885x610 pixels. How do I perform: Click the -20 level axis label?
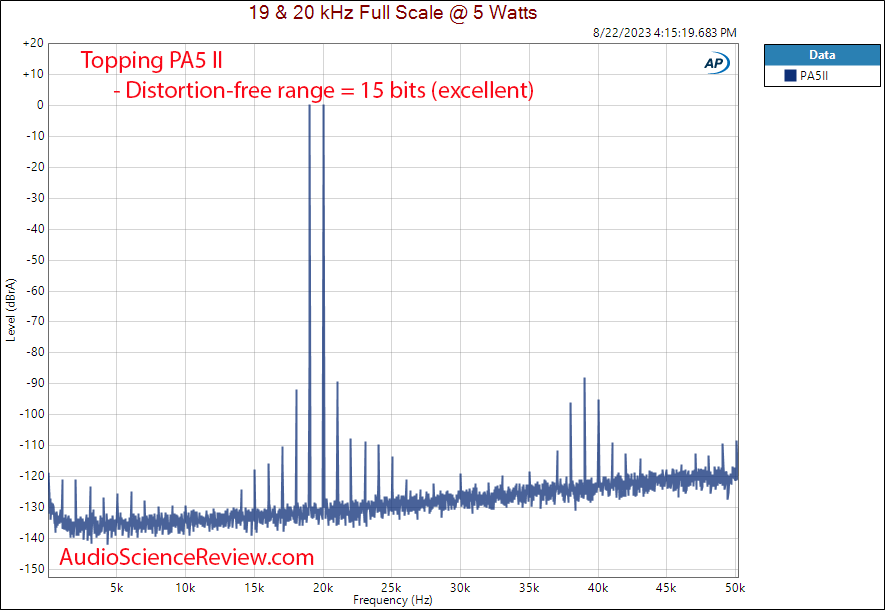point(35,167)
